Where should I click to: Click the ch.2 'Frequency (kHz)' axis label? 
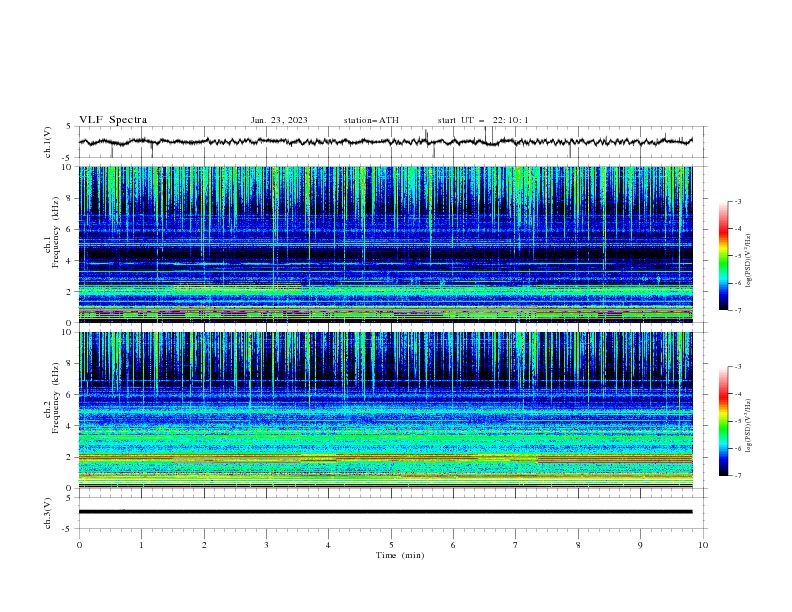point(56,398)
